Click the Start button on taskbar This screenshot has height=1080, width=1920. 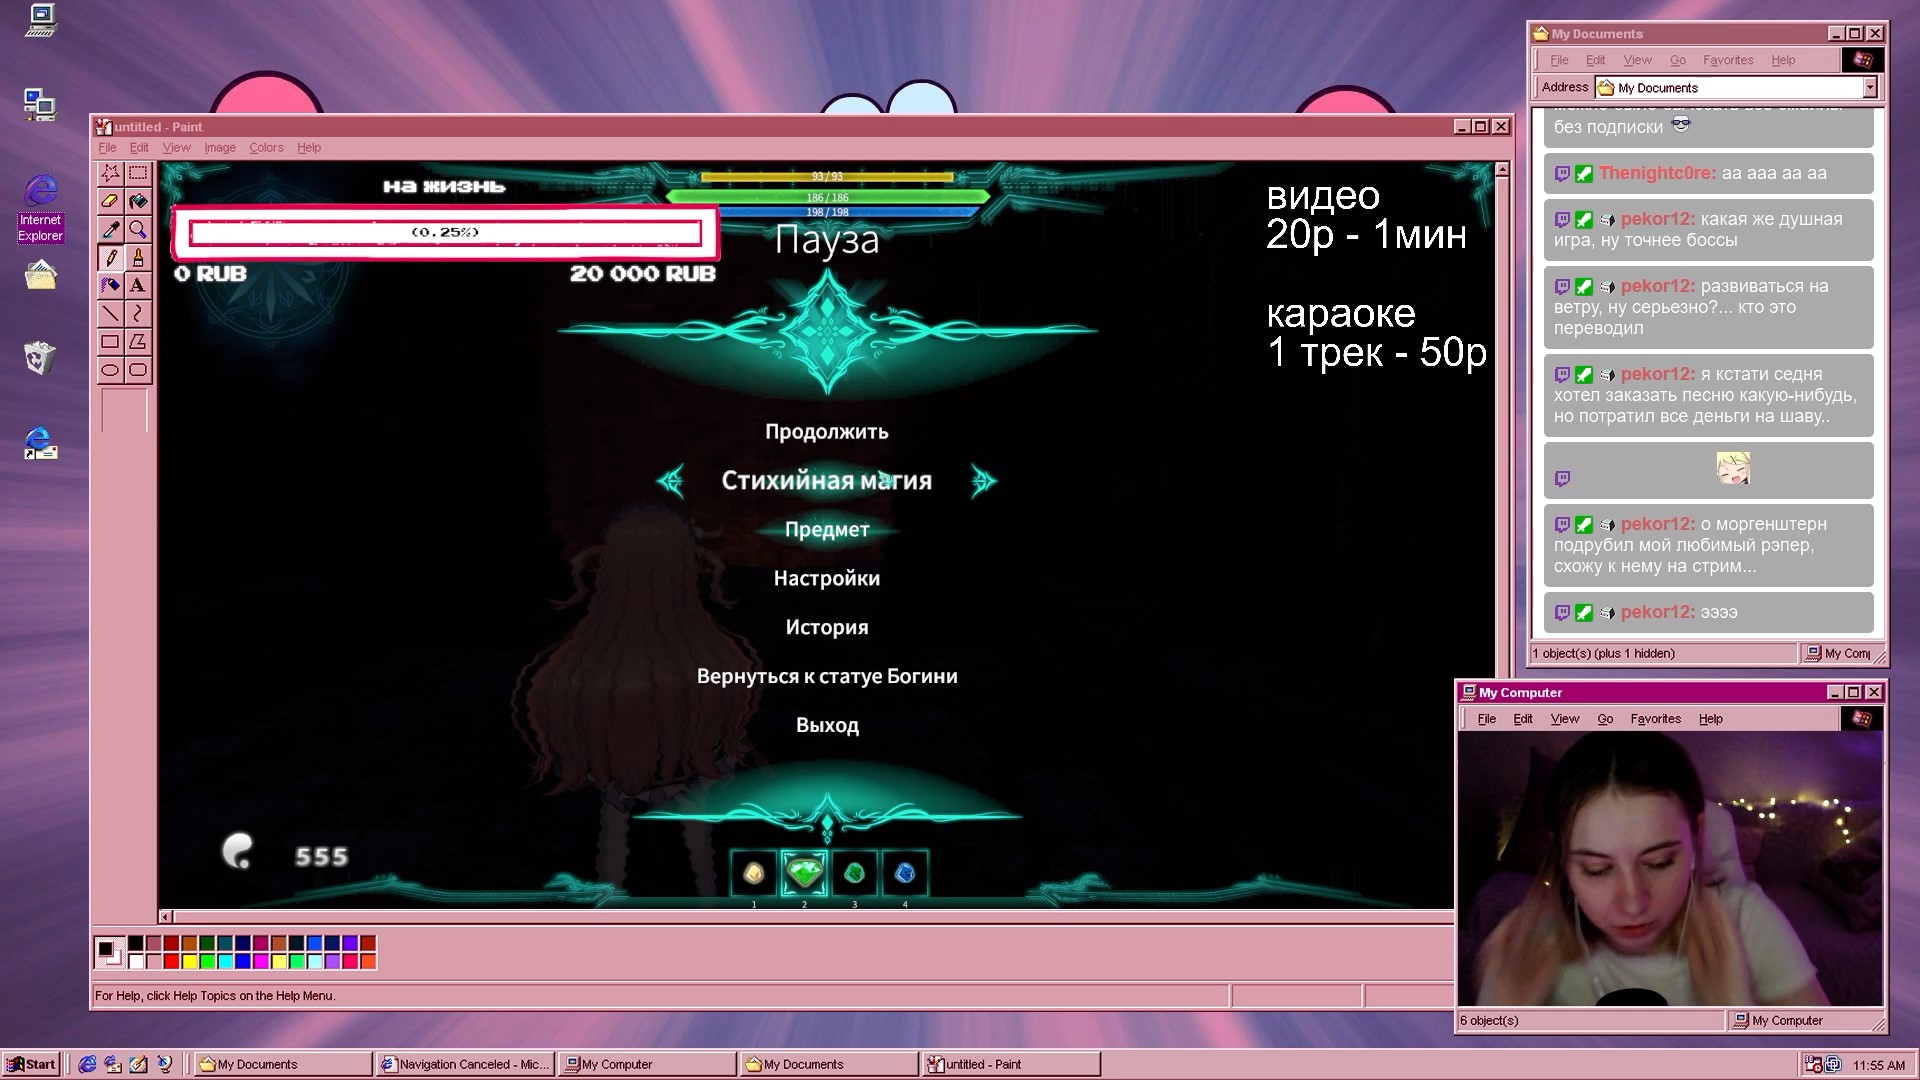pyautogui.click(x=31, y=1064)
